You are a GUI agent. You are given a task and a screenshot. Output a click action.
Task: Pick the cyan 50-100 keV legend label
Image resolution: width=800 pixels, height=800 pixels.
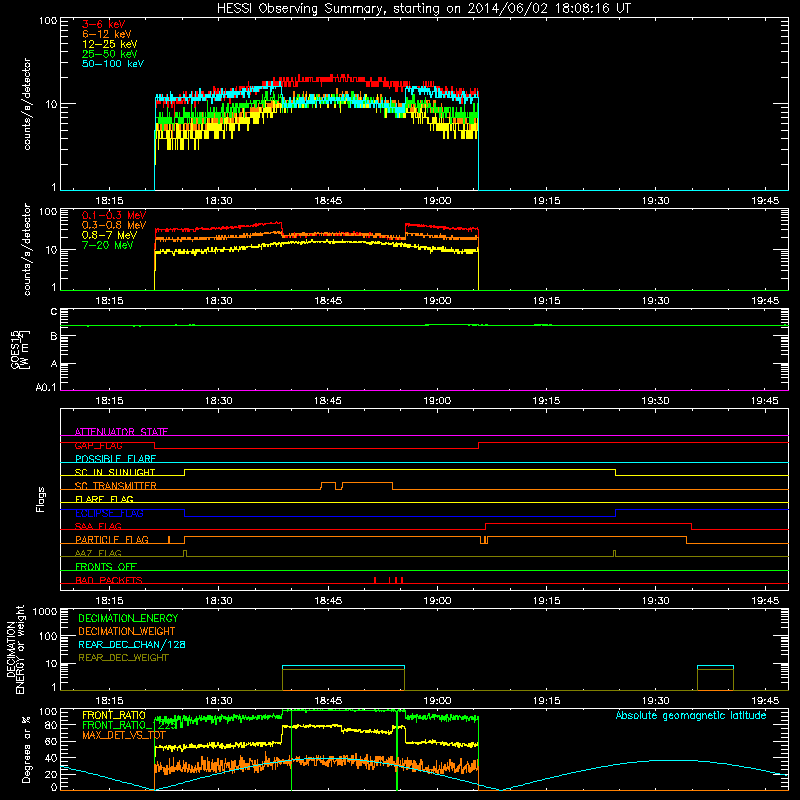pos(113,64)
